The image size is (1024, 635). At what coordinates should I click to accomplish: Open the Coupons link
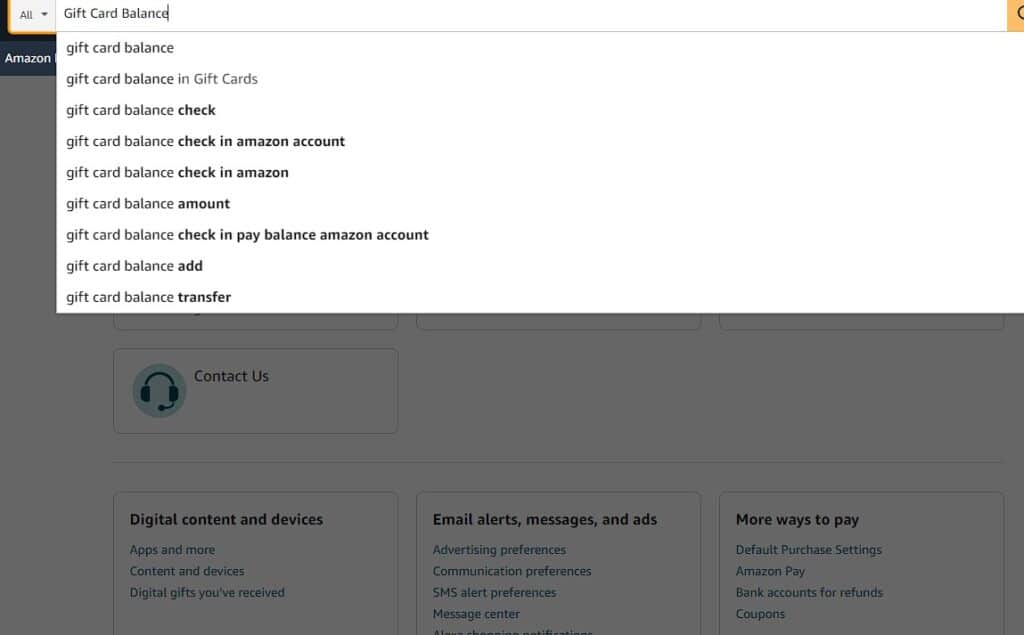[760, 614]
